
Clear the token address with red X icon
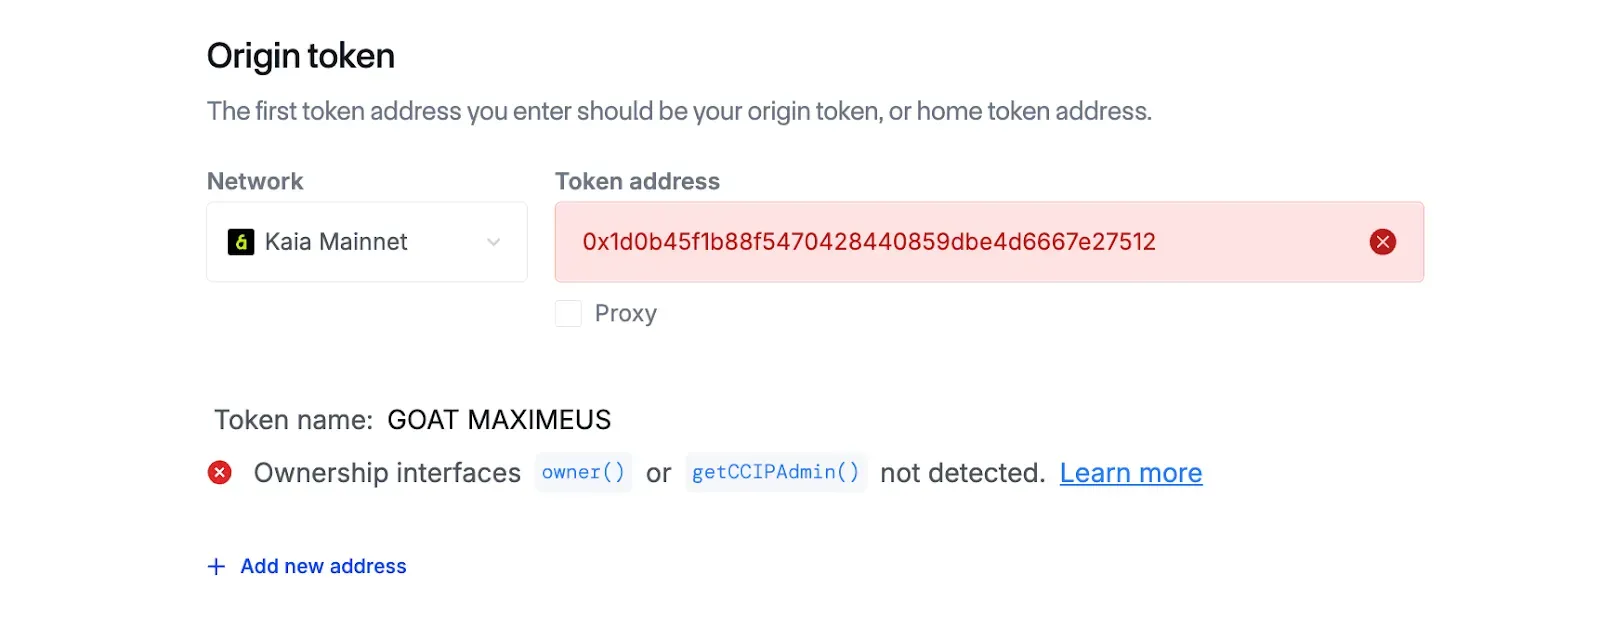[x=1382, y=242]
